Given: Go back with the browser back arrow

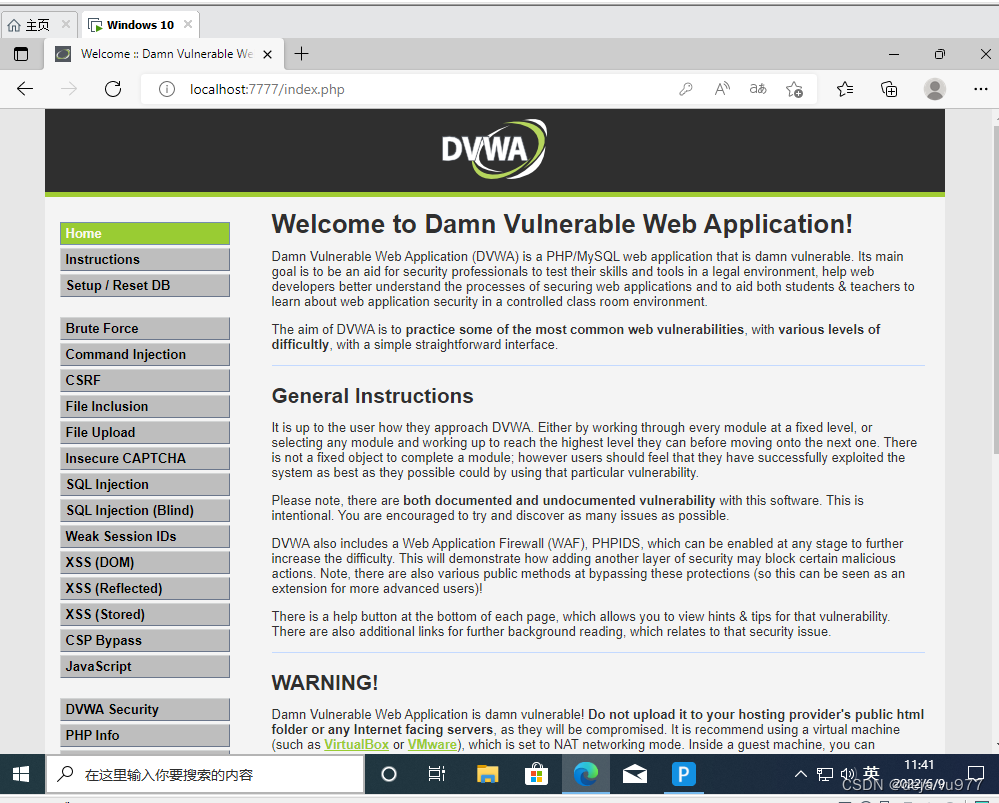Looking at the screenshot, I should click(25, 89).
